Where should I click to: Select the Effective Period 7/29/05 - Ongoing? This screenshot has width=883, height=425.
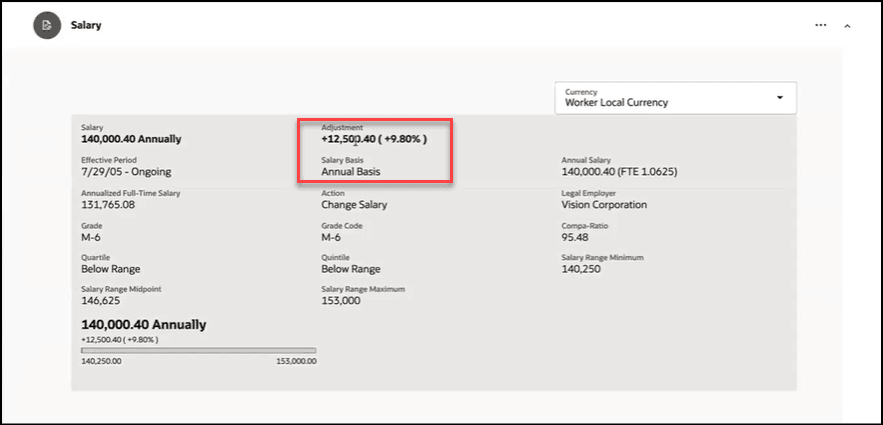pyautogui.click(x=126, y=172)
